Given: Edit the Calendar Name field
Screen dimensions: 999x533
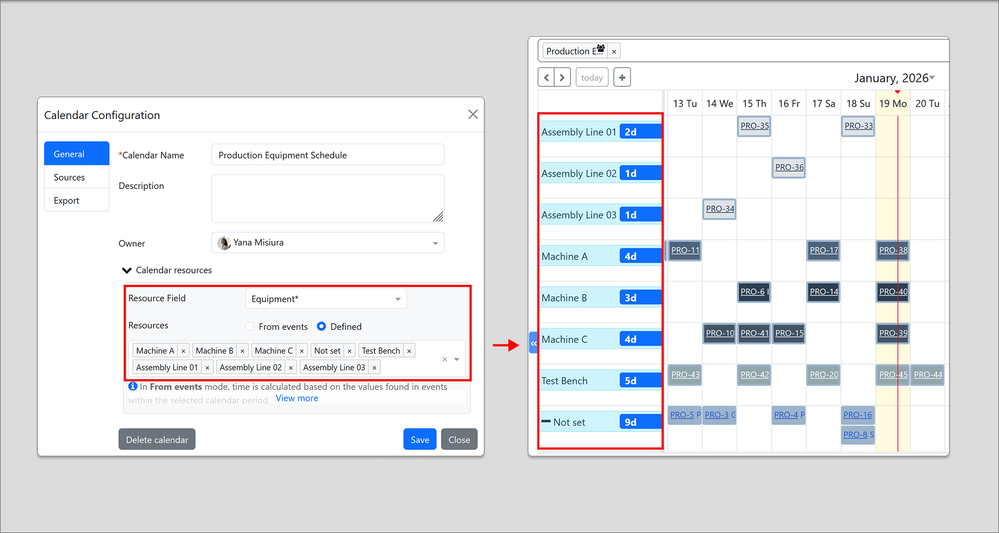Looking at the screenshot, I should tap(327, 155).
